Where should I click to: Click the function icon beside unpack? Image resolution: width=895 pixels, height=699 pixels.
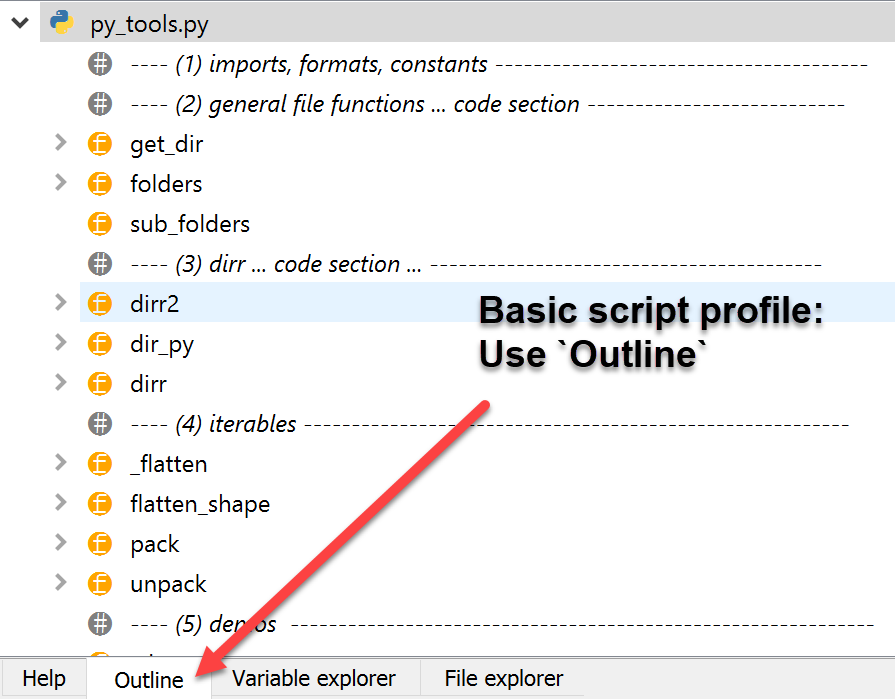pyautogui.click(x=100, y=583)
